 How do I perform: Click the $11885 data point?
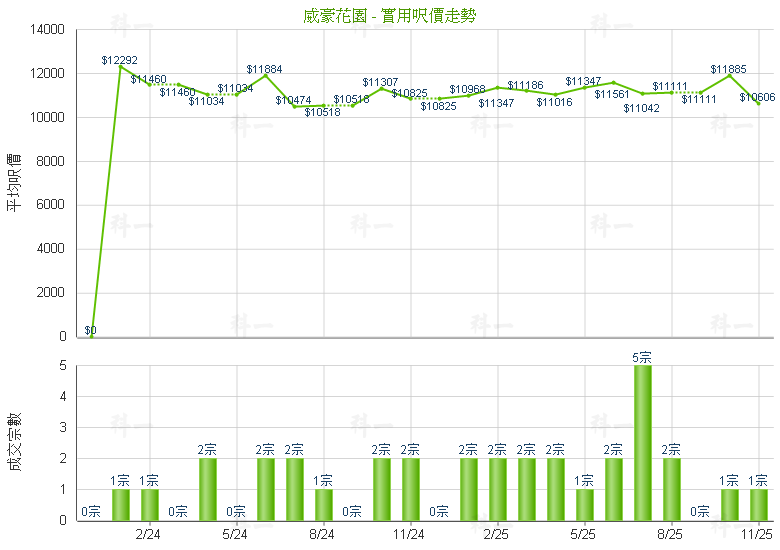(x=729, y=76)
